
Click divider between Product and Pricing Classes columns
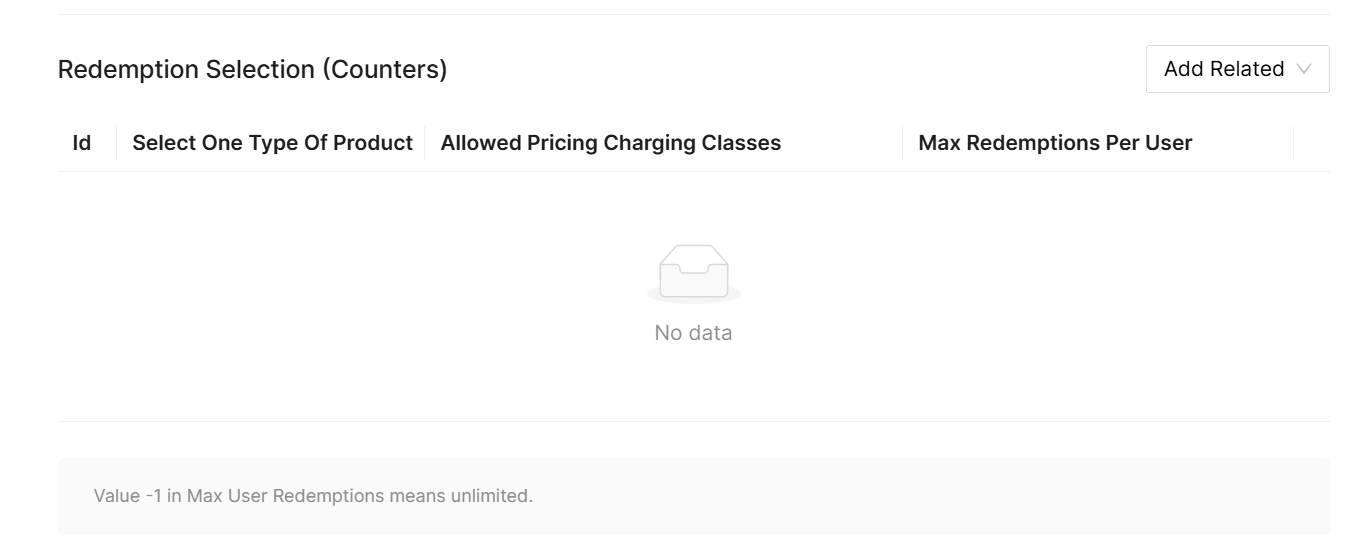425,143
